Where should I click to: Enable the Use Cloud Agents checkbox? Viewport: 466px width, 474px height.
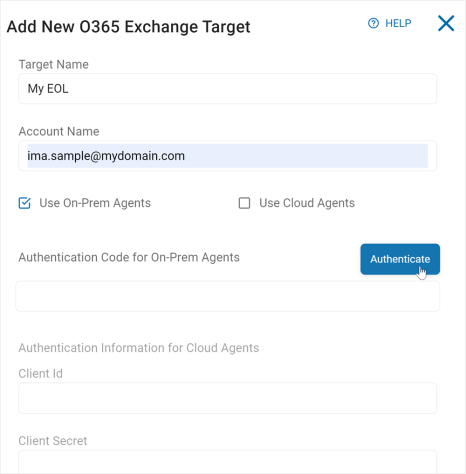(x=244, y=203)
